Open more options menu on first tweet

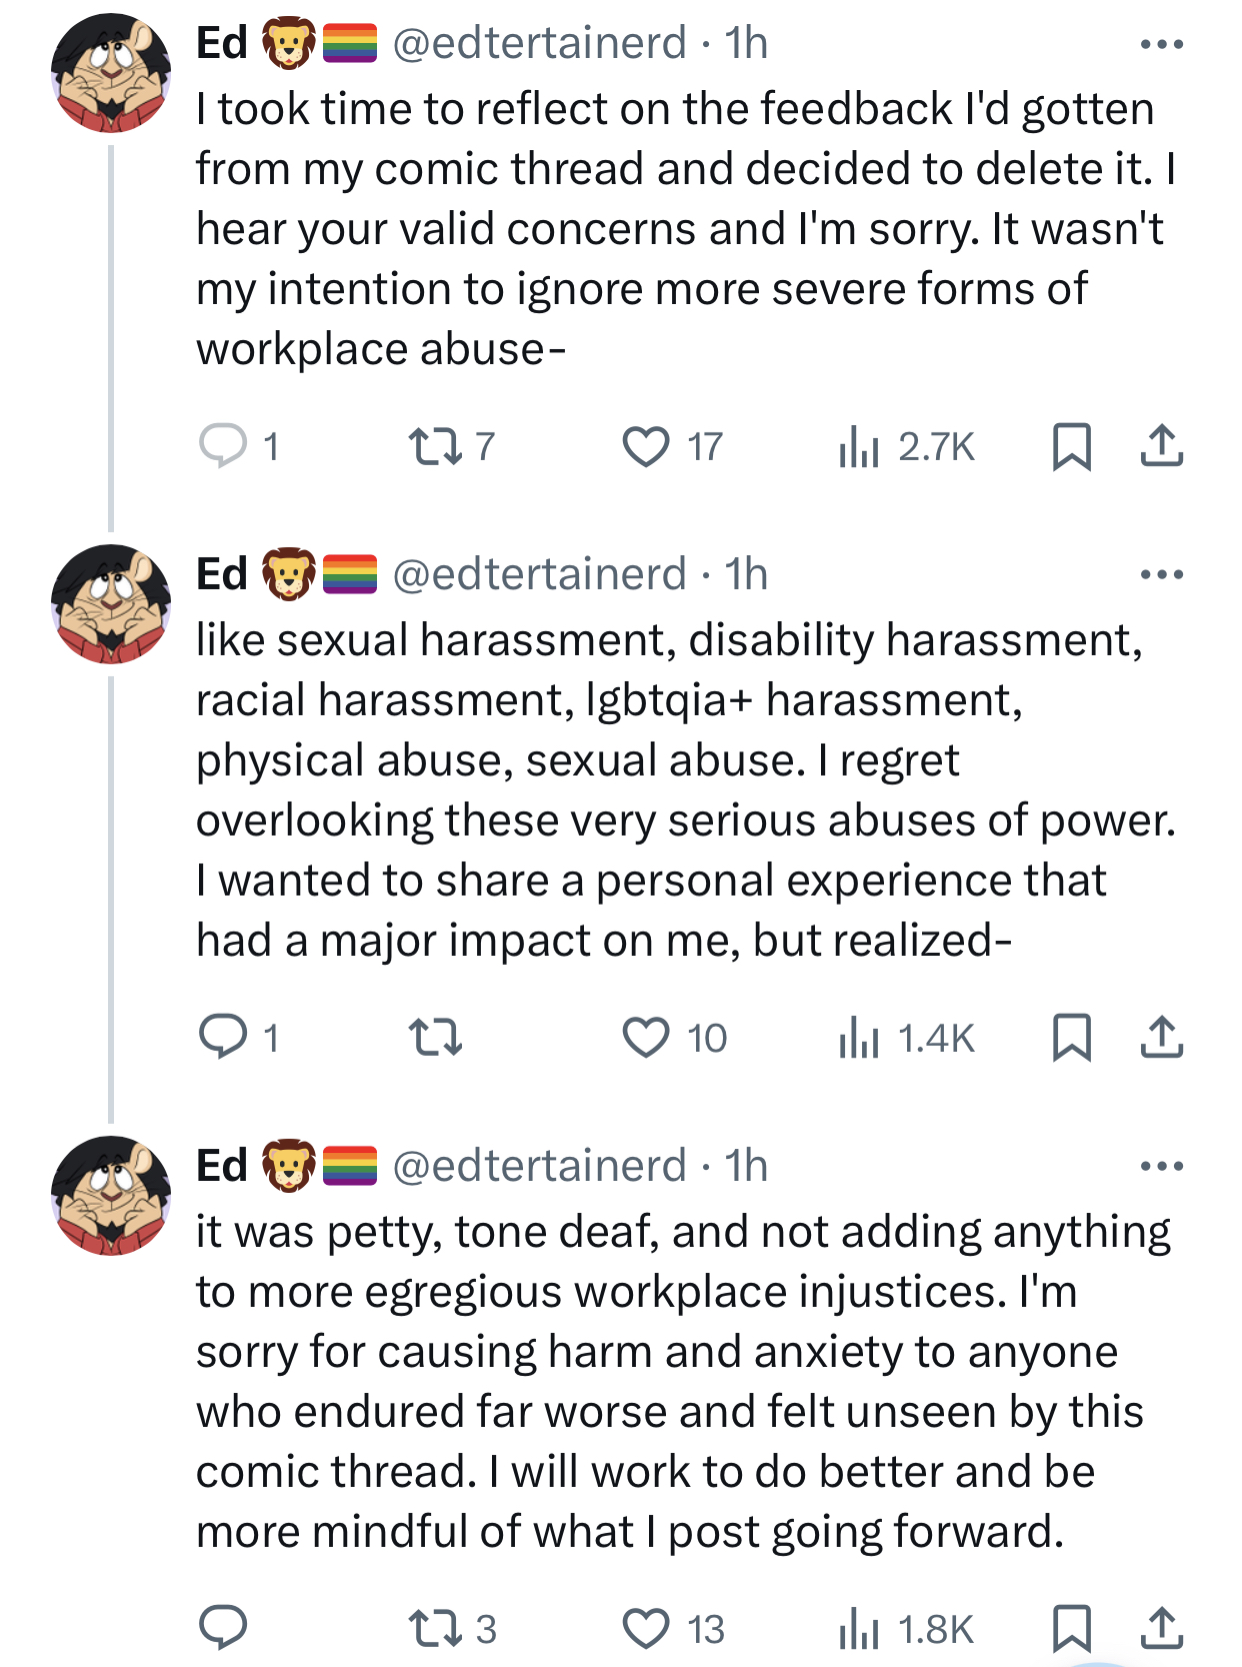[x=1161, y=44]
